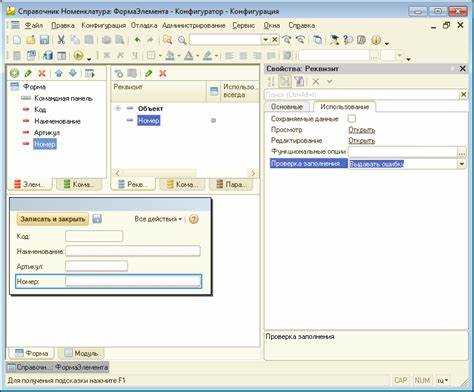The height and width of the screenshot is (392, 474).
Task: Click confirm checkmark icon in Свойства toolbar
Action: click(330, 82)
